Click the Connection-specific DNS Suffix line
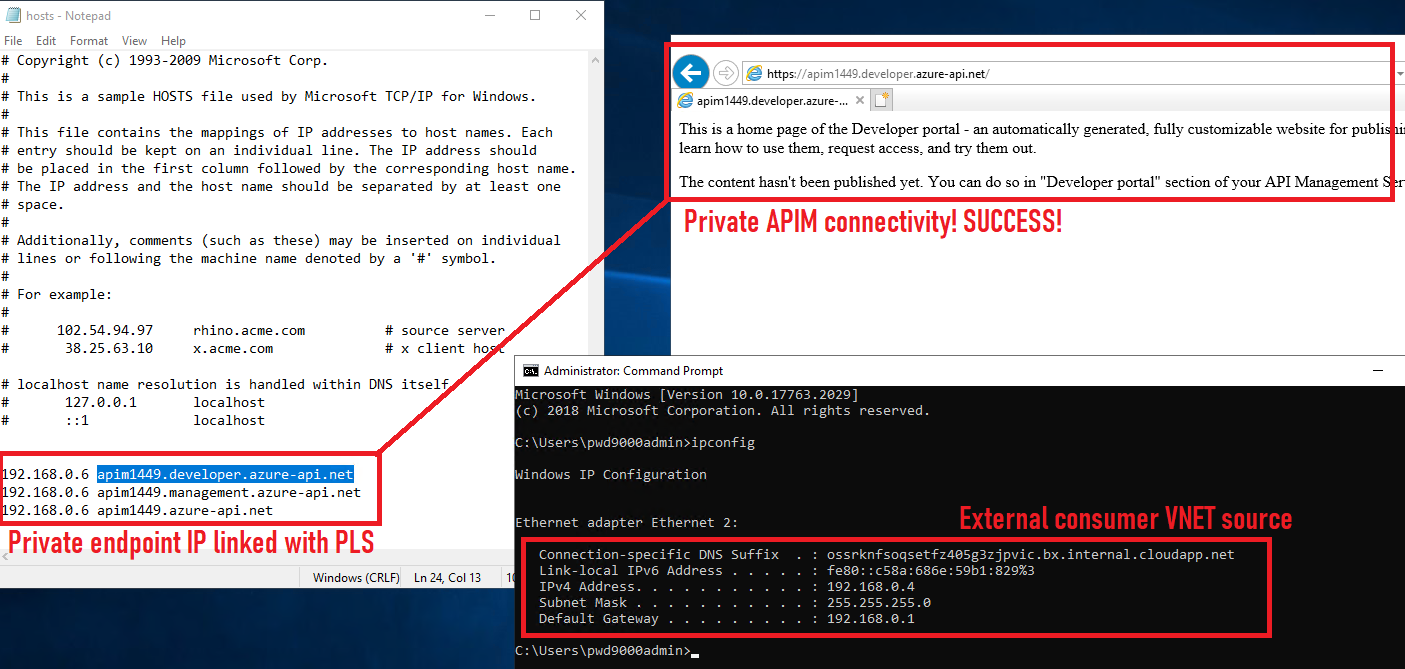The width and height of the screenshot is (1405, 669). click(x=887, y=554)
